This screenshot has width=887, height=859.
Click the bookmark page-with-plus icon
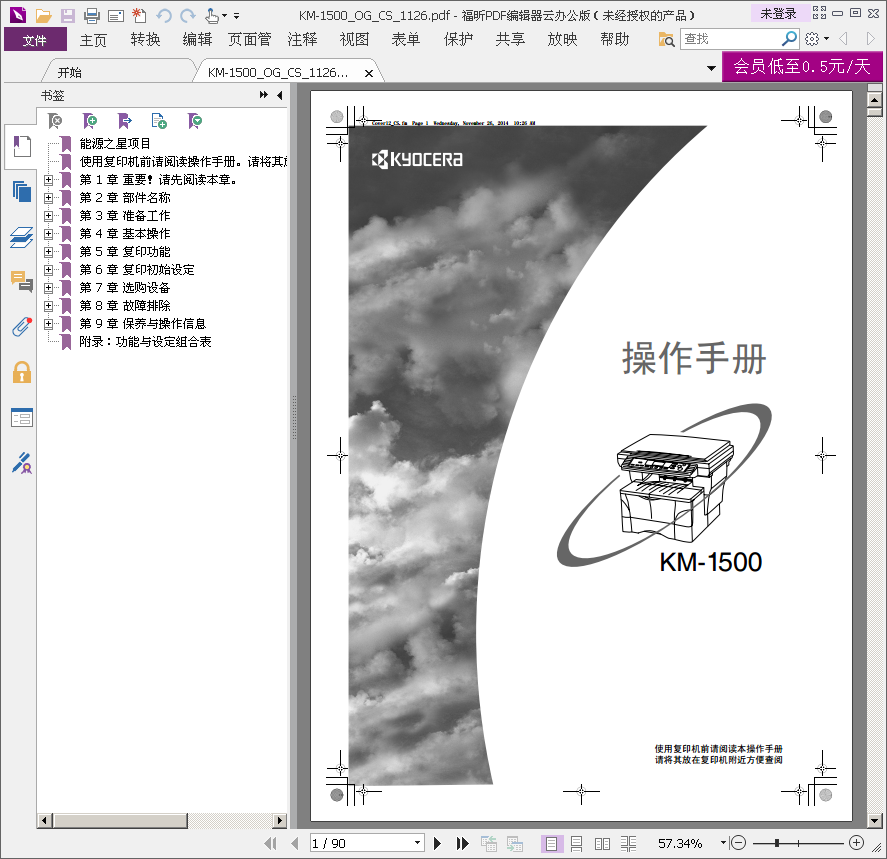pos(159,120)
